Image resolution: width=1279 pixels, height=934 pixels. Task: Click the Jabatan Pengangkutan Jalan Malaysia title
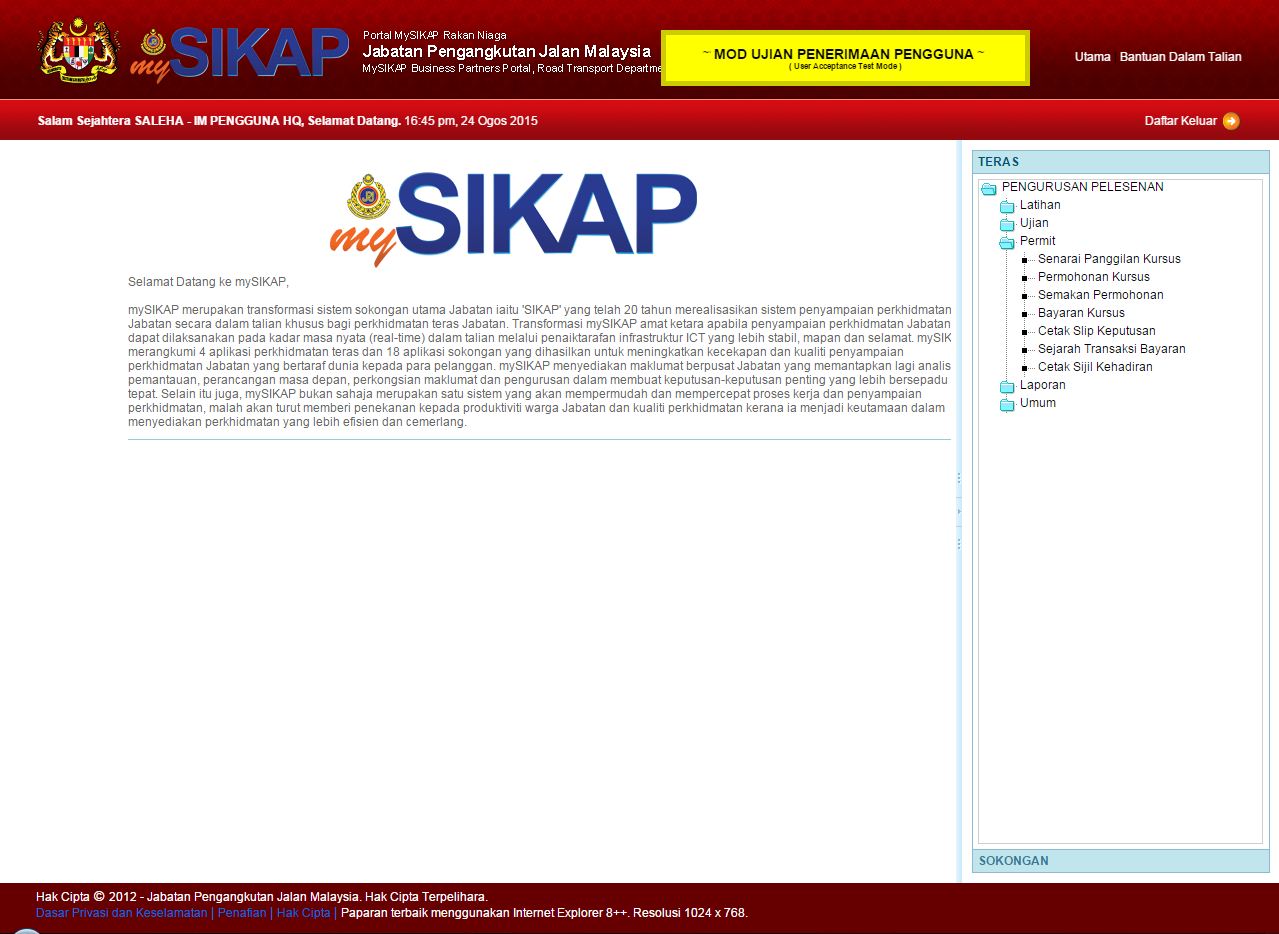(506, 51)
